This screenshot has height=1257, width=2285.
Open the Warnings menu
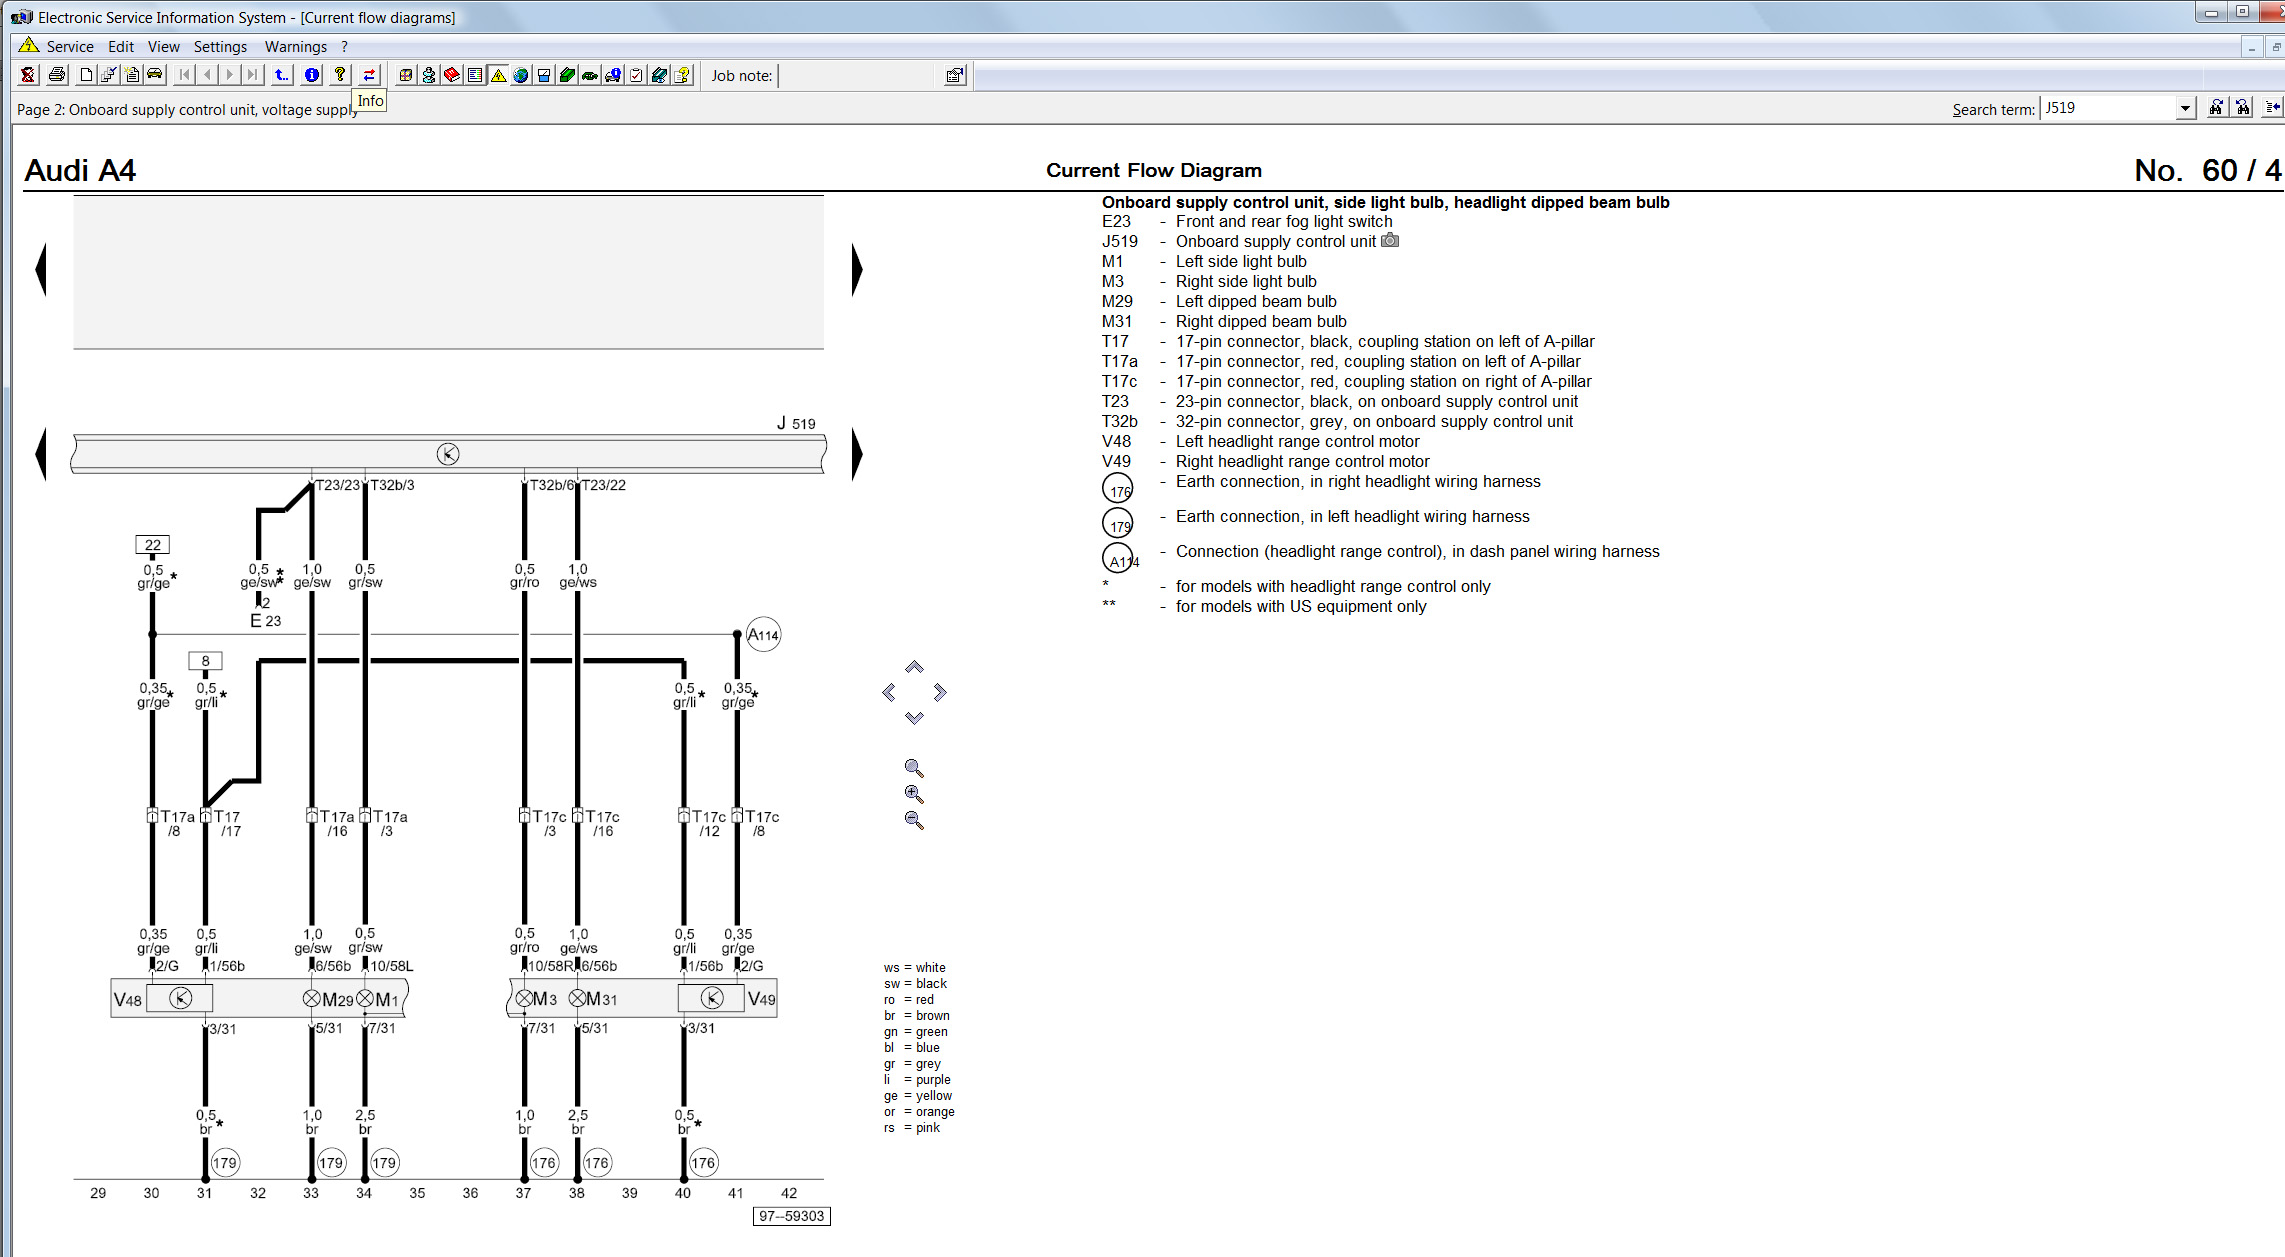coord(295,46)
